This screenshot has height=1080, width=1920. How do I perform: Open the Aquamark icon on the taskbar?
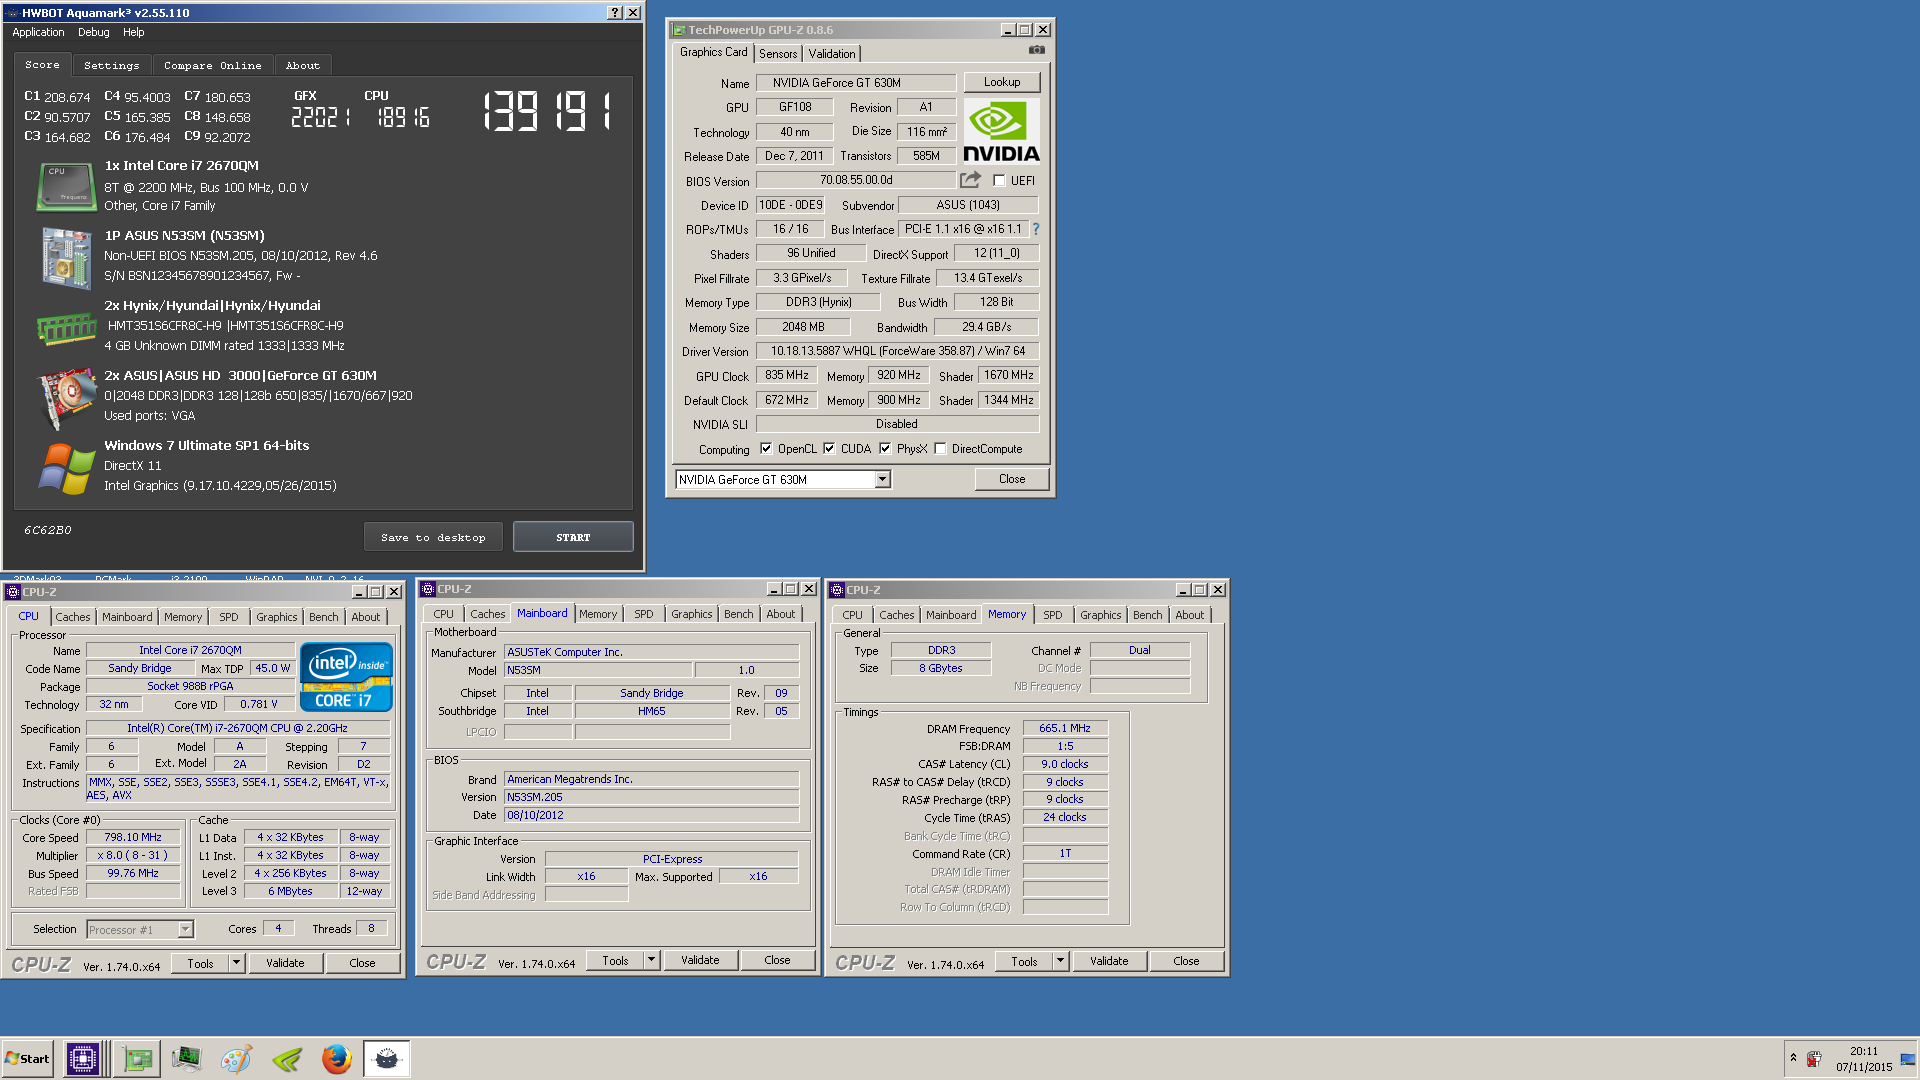point(387,1058)
